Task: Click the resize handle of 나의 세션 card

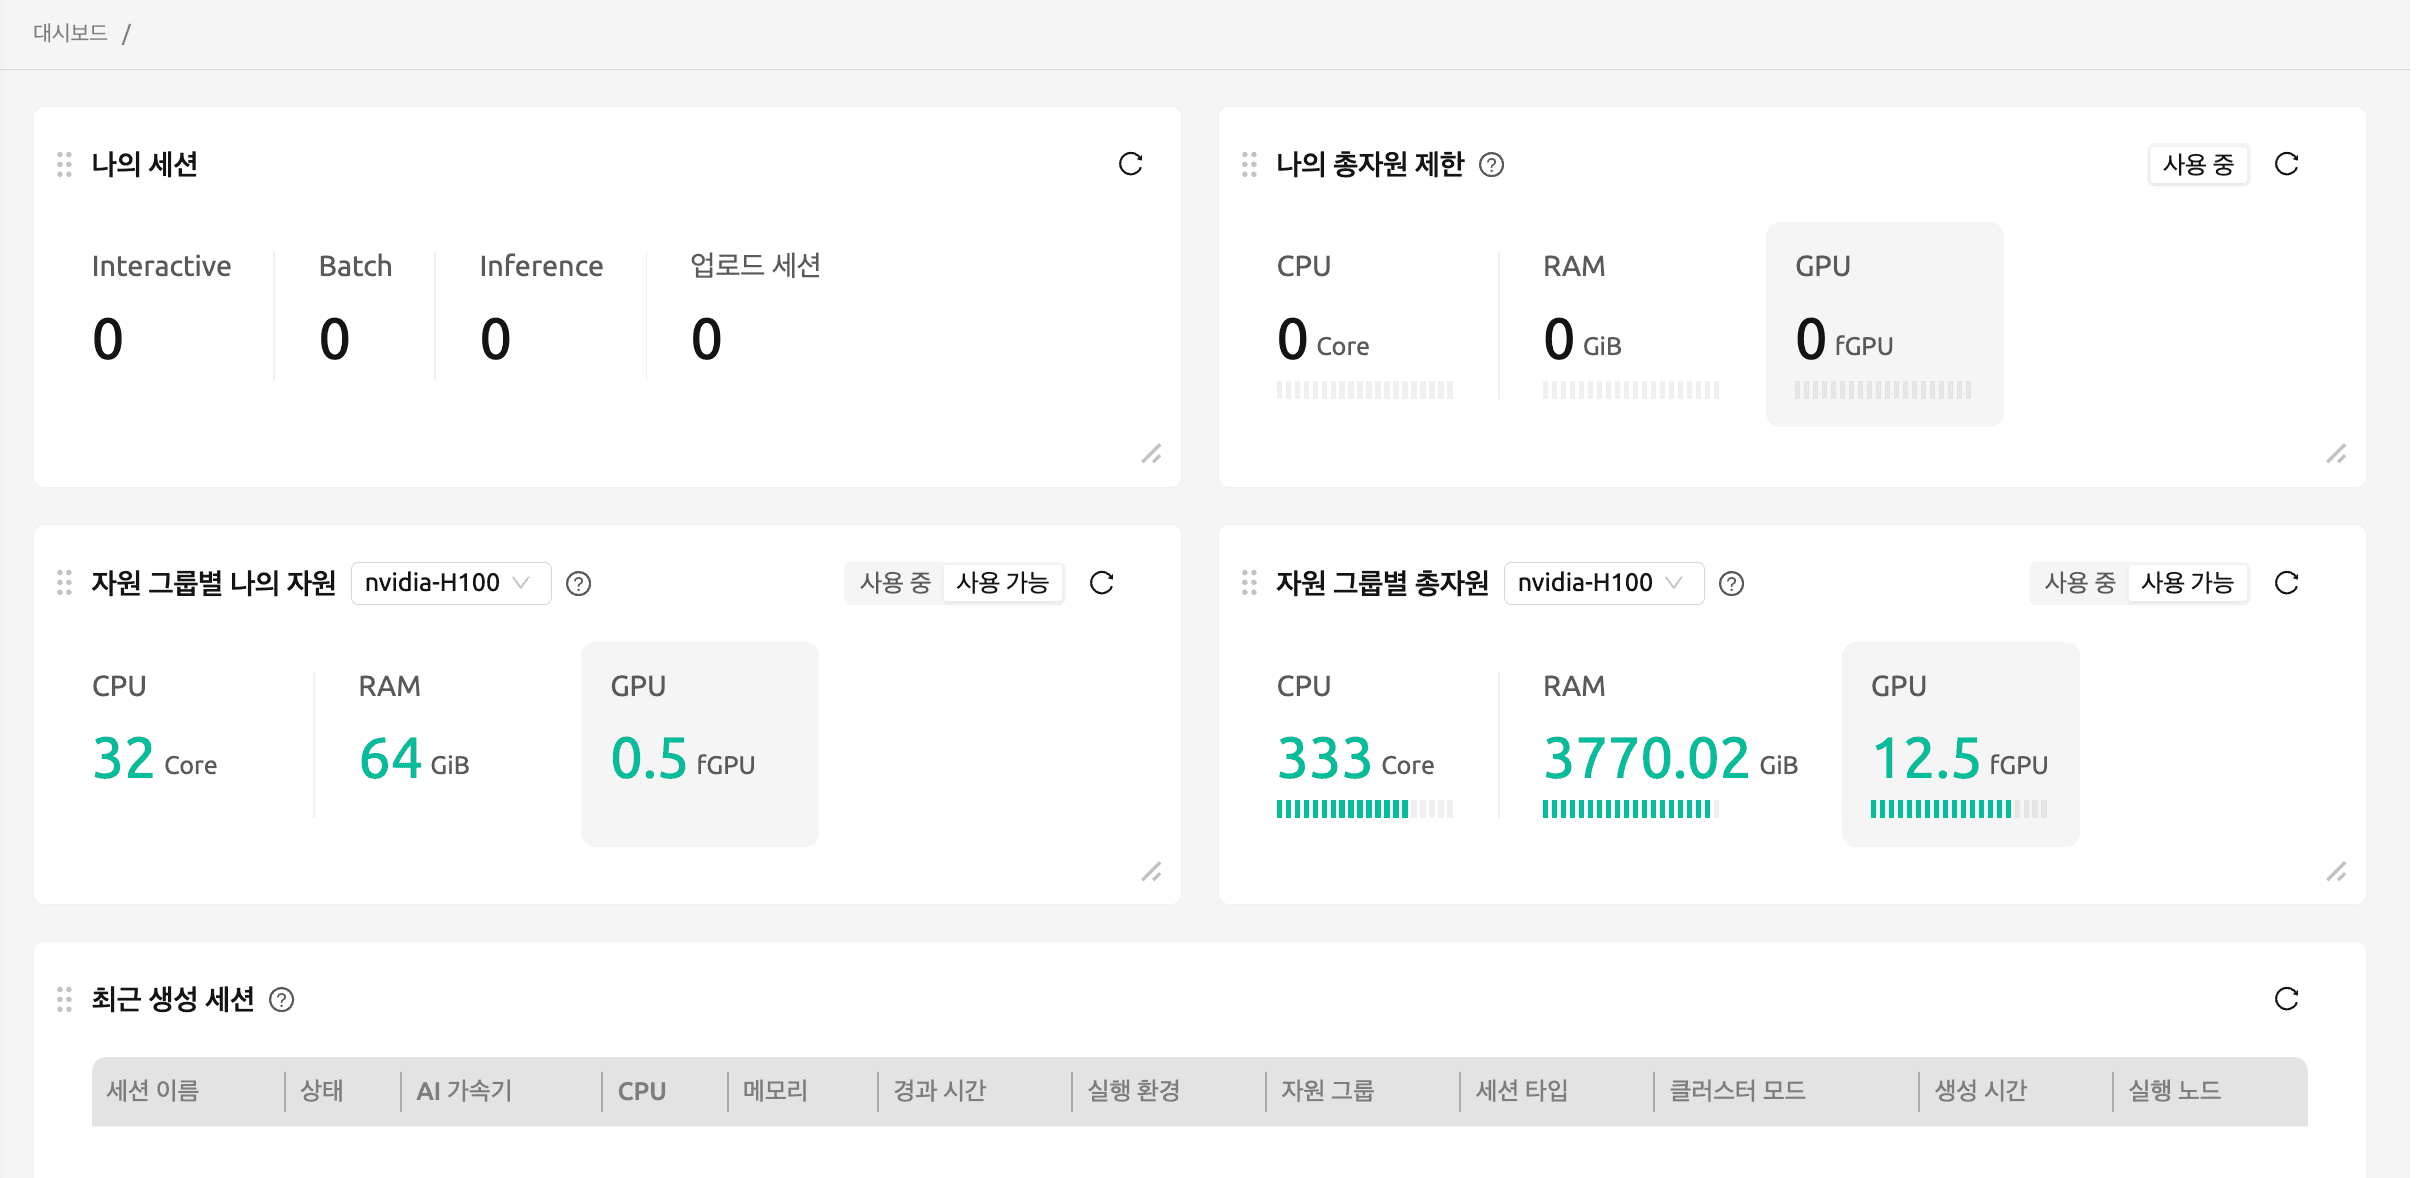Action: [x=1152, y=455]
